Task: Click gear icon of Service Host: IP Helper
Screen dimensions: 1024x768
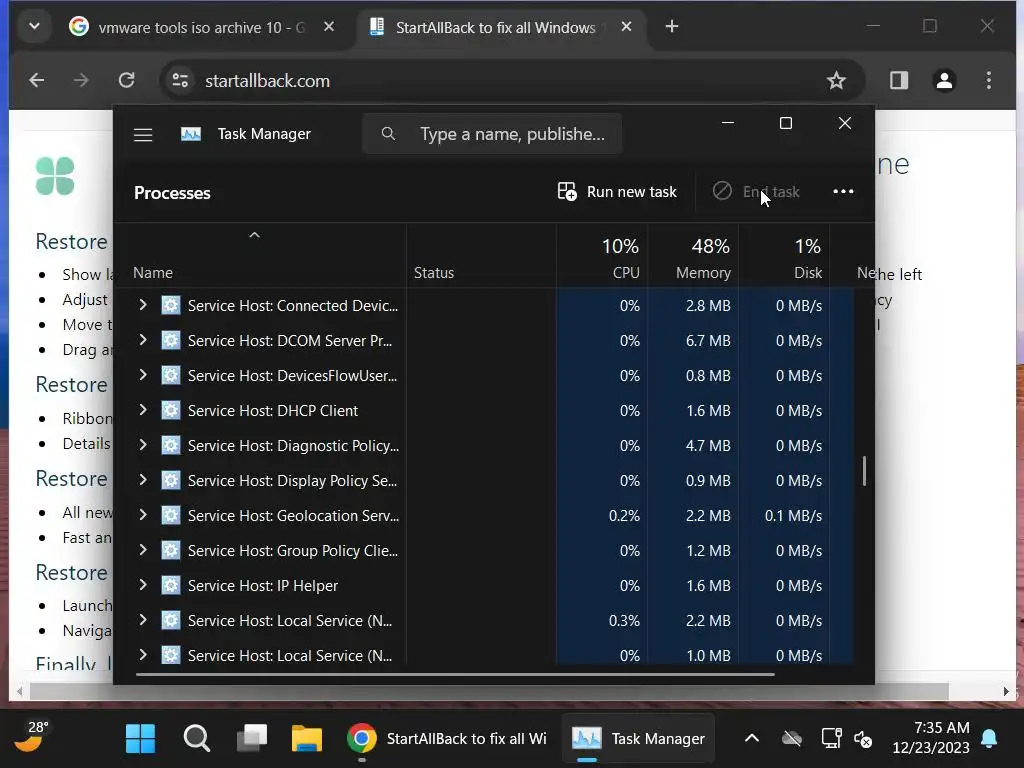Action: tap(170, 585)
